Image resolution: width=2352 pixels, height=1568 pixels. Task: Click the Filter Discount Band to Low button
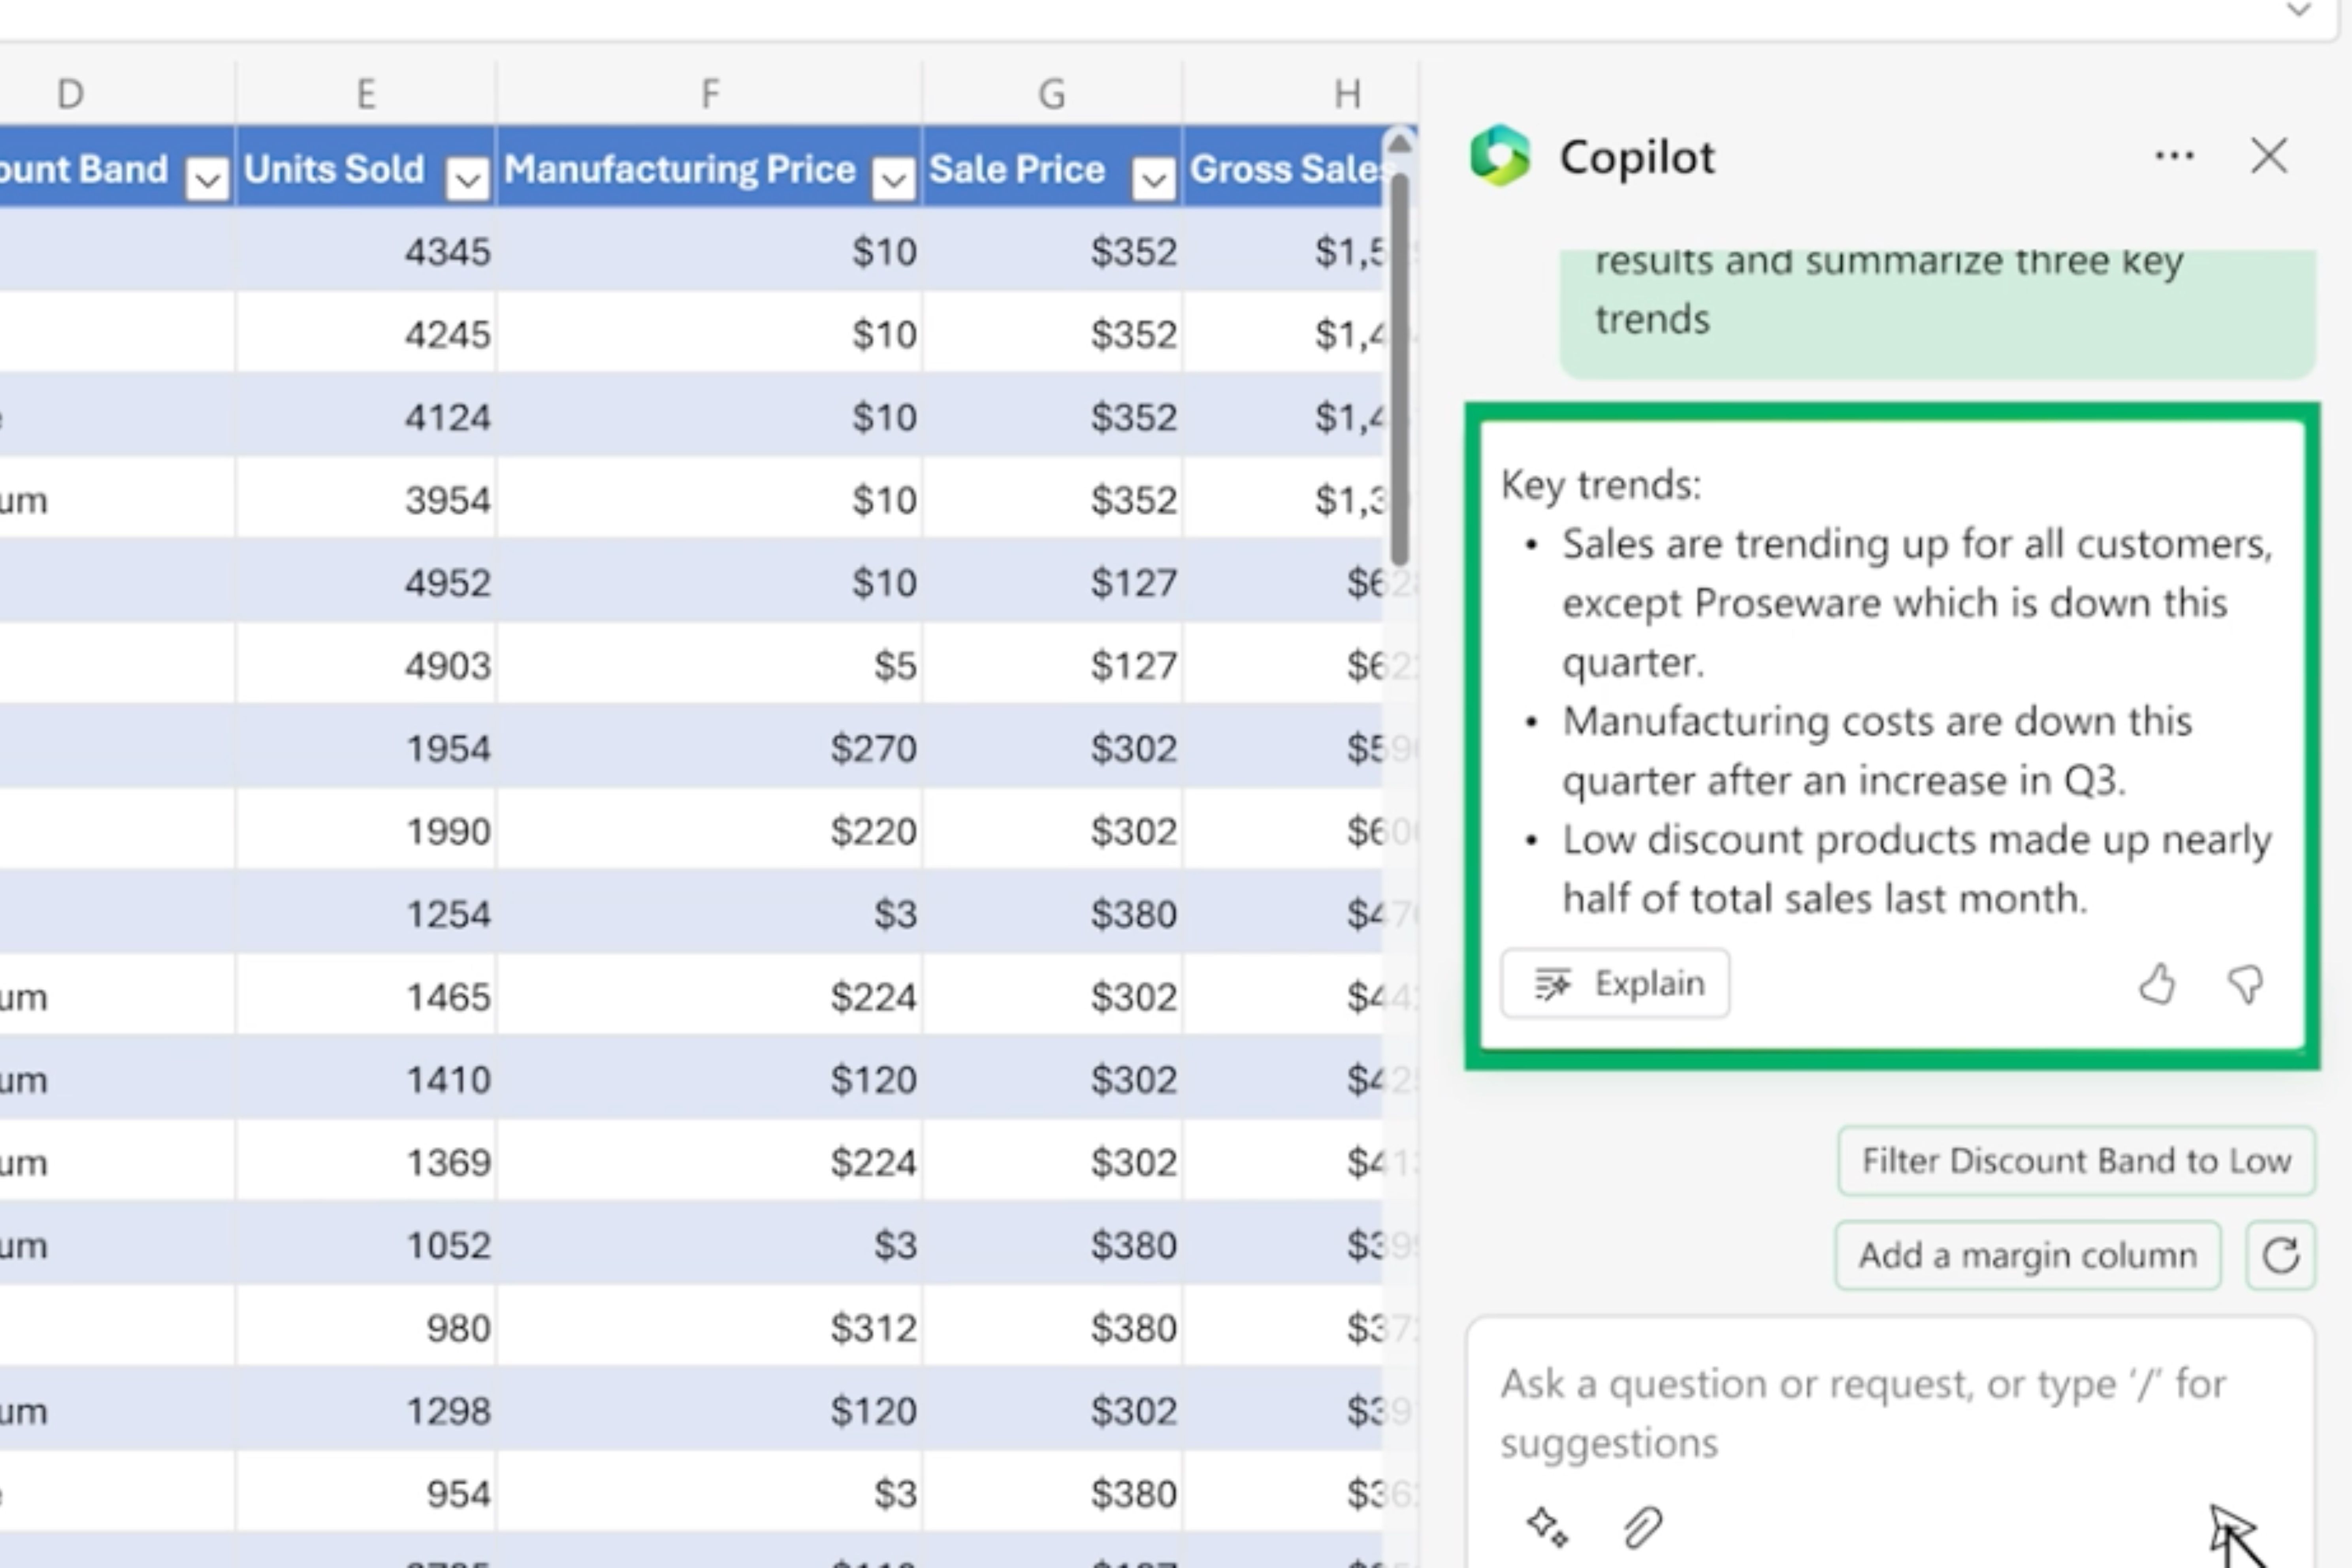2077,1158
